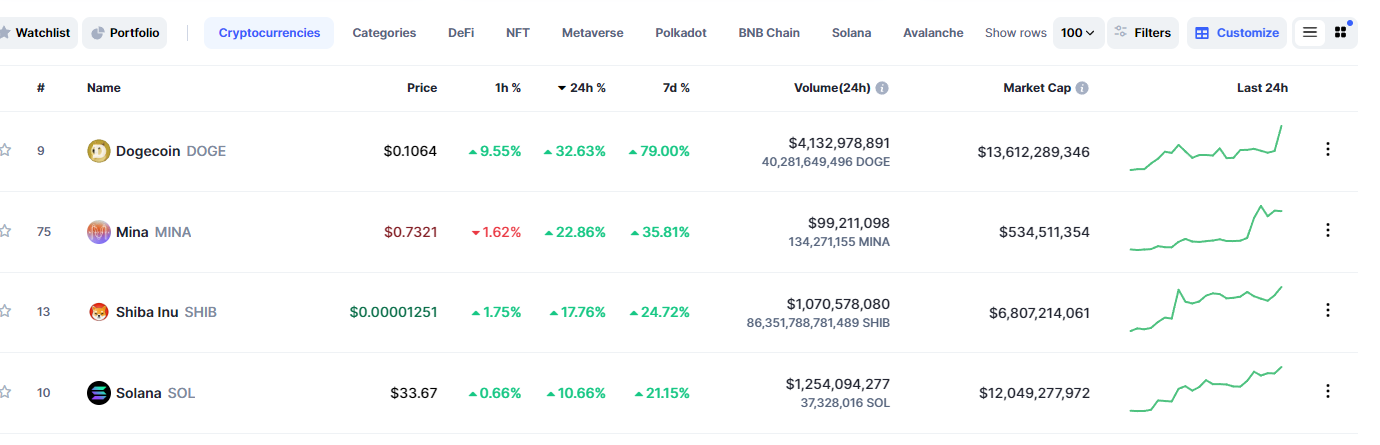Open the three-dot menu for Dogecoin
This screenshot has height=445, width=1380.
(x=1328, y=150)
